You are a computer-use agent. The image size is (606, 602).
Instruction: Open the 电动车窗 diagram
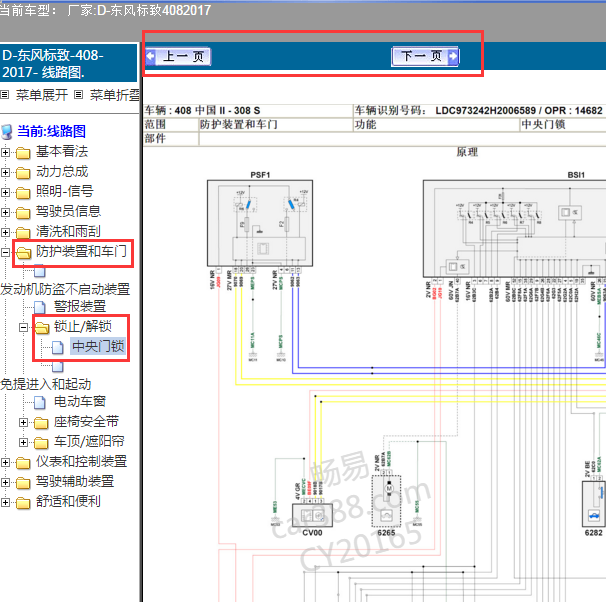pyautogui.click(x=80, y=401)
